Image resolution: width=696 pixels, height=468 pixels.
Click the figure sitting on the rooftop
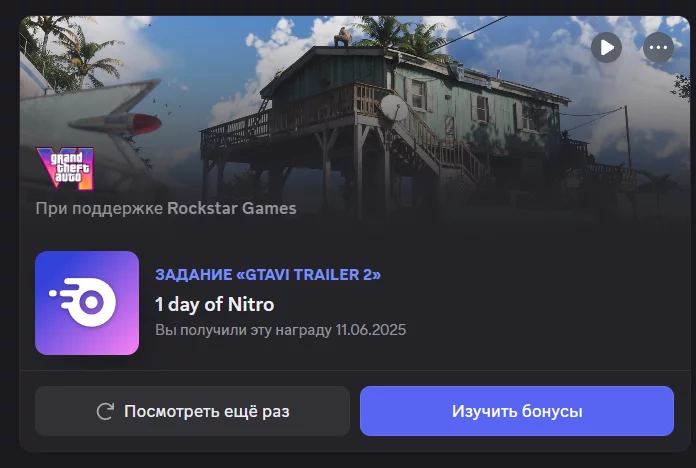(343, 36)
